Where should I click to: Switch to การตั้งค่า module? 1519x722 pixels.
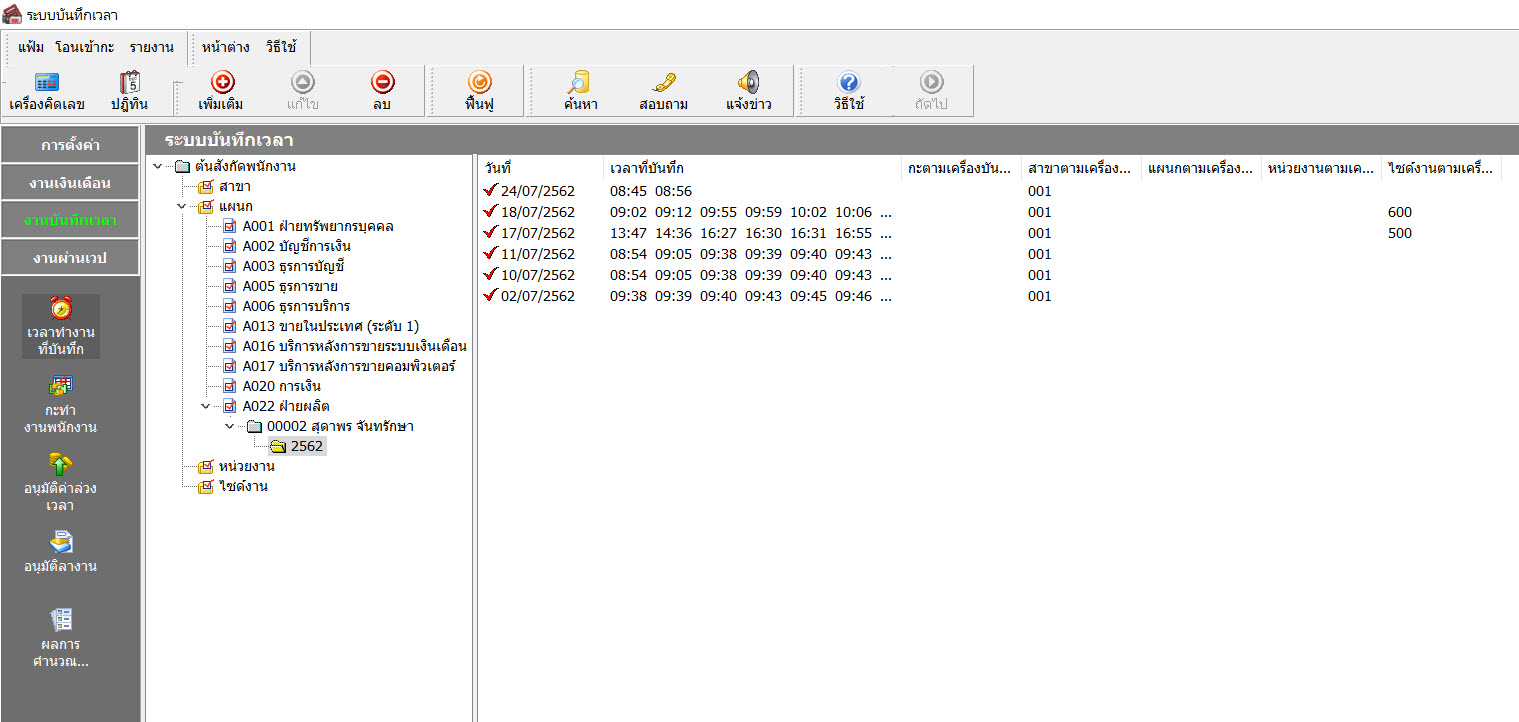70,145
